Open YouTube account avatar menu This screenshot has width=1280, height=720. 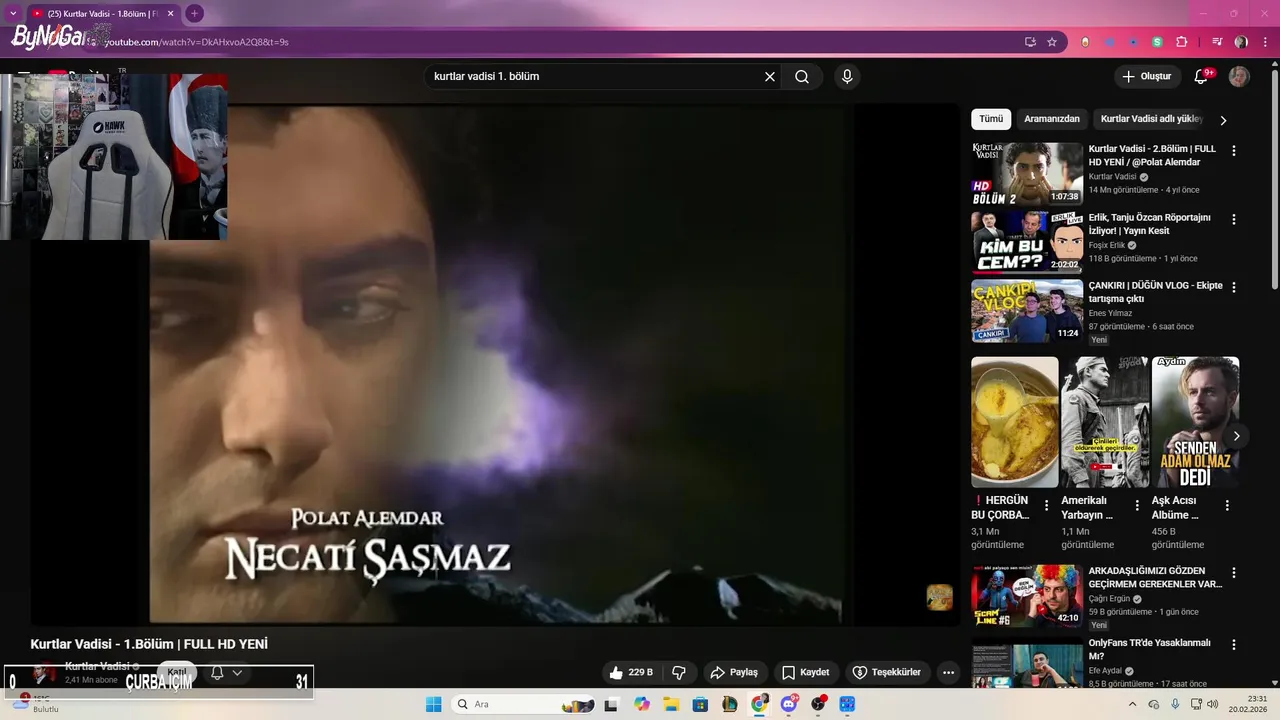pyautogui.click(x=1239, y=77)
